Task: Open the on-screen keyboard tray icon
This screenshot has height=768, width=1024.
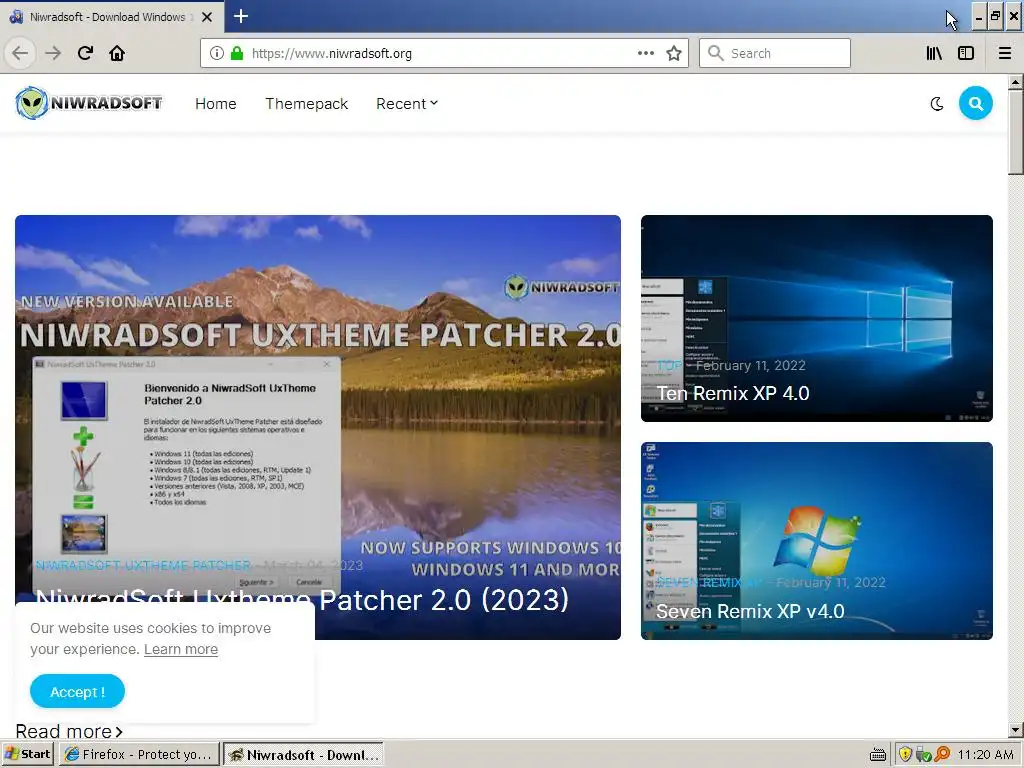Action: point(878,755)
